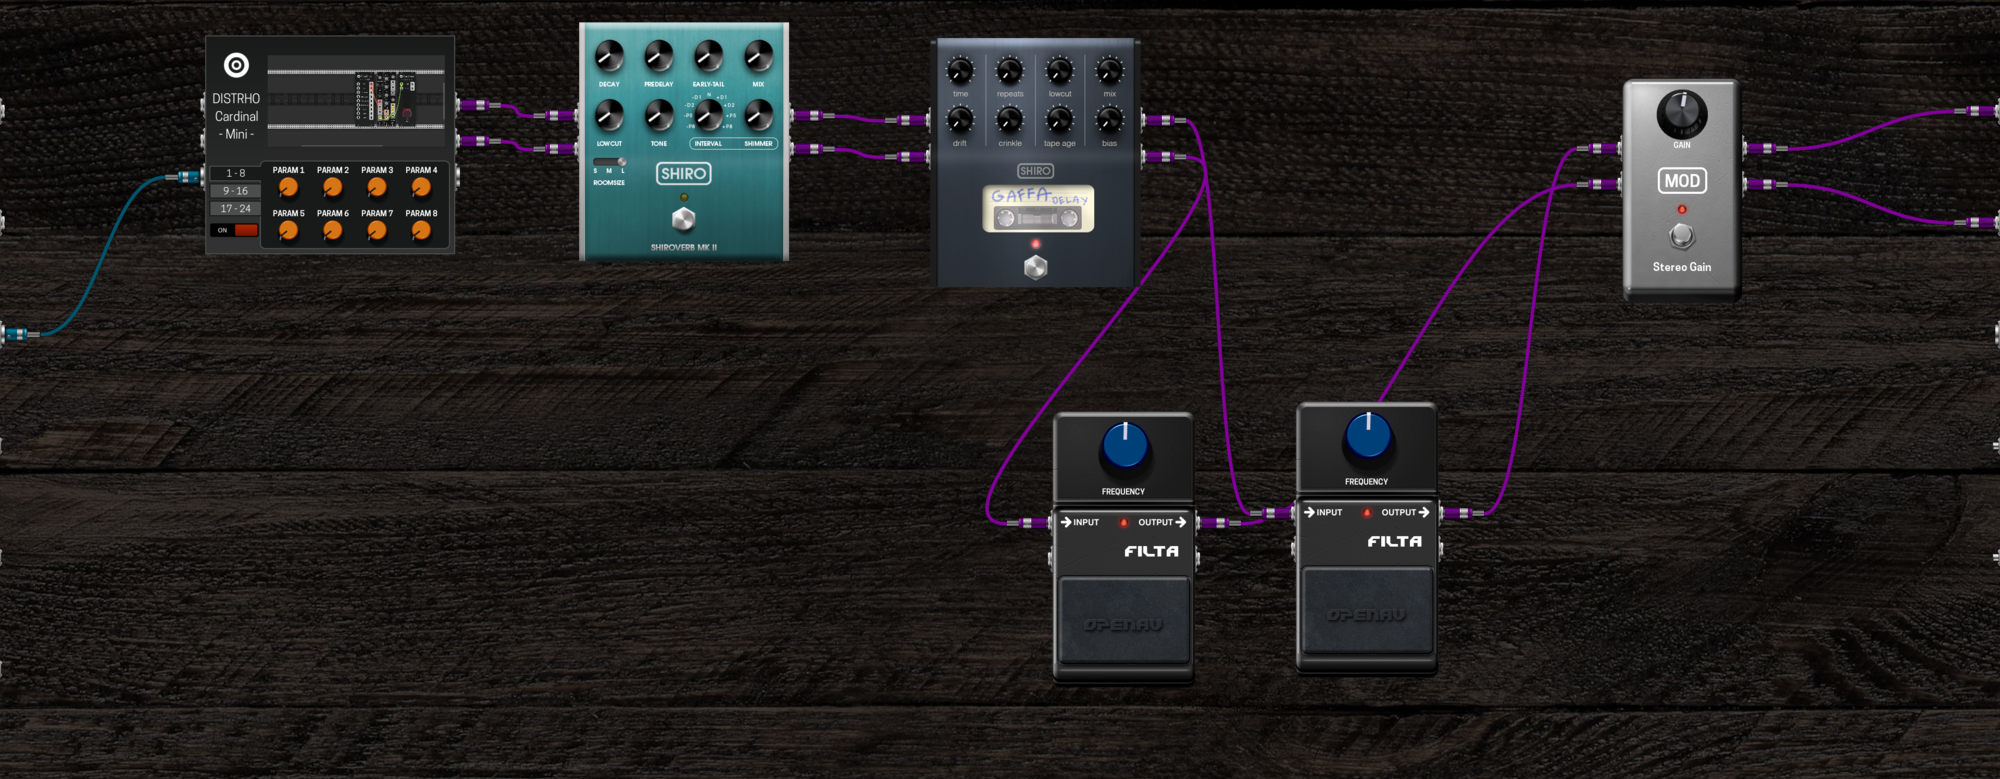Select the 9 - 16 parameter bank
This screenshot has height=779, width=2000.
coord(235,191)
